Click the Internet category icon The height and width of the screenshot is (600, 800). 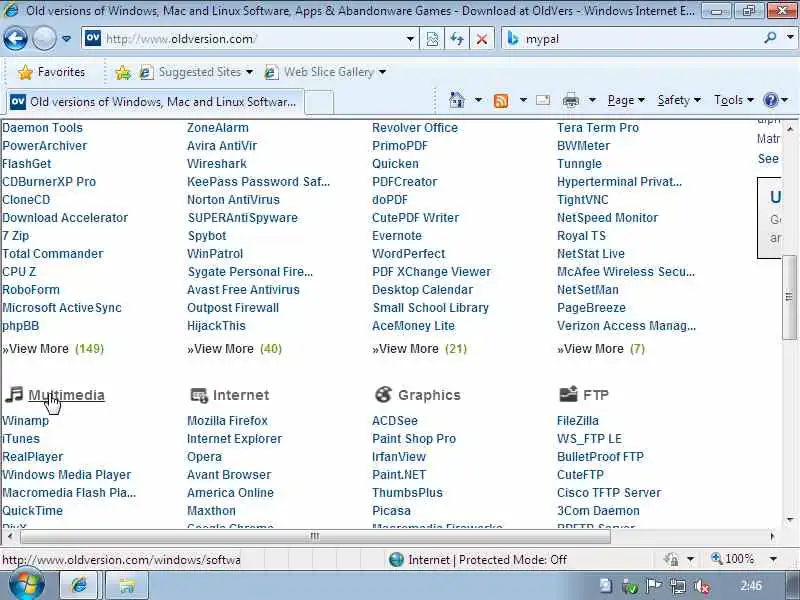click(198, 395)
